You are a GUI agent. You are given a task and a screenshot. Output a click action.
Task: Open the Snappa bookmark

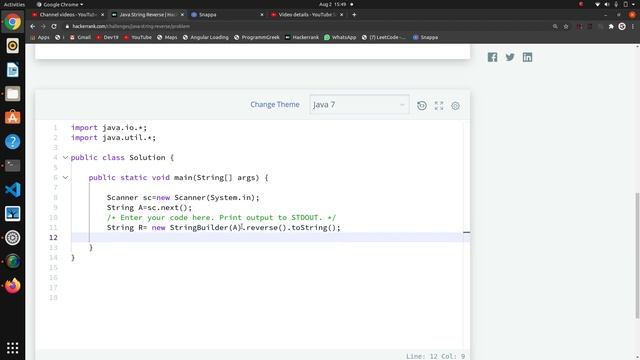pyautogui.click(x=425, y=37)
